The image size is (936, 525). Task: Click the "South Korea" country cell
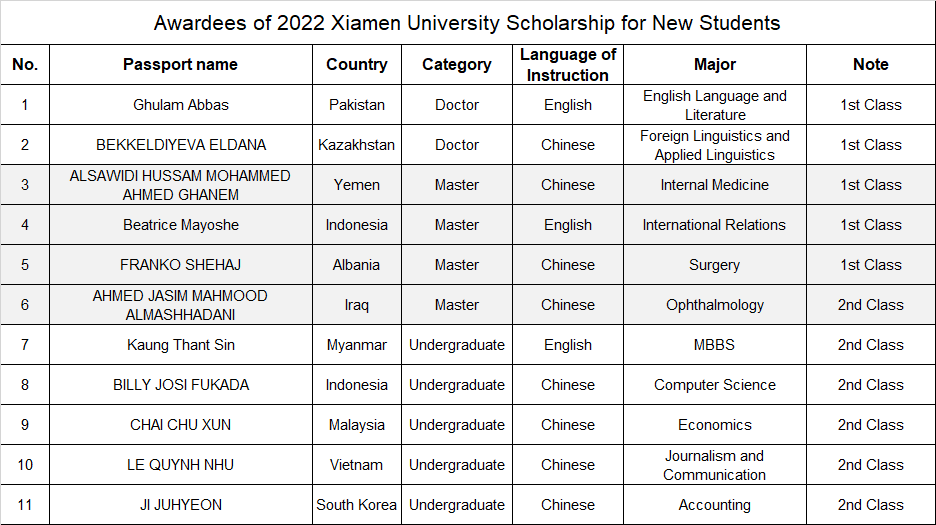point(356,505)
